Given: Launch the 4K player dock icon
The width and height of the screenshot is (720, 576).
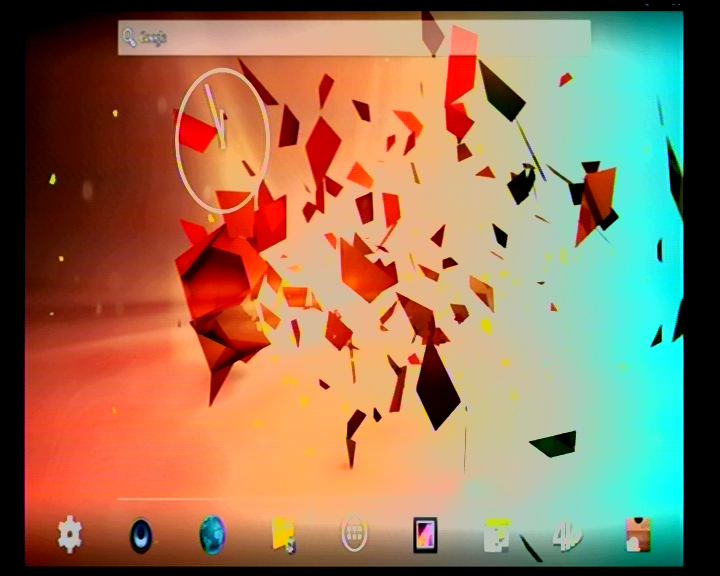Looking at the screenshot, I should pyautogui.click(x=567, y=535).
